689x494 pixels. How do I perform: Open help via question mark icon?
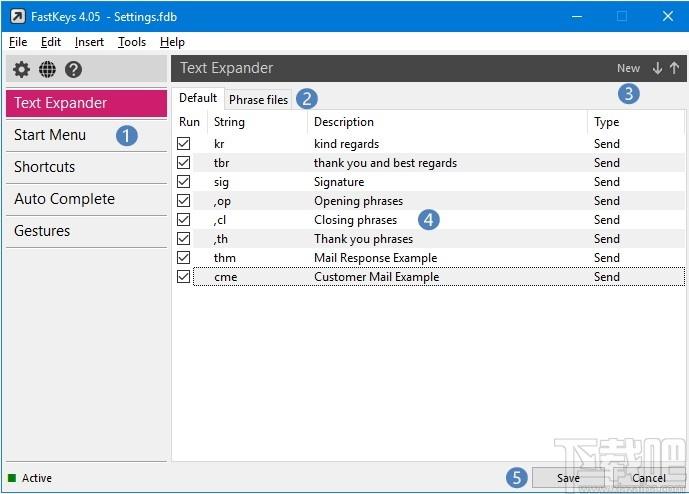click(x=73, y=69)
